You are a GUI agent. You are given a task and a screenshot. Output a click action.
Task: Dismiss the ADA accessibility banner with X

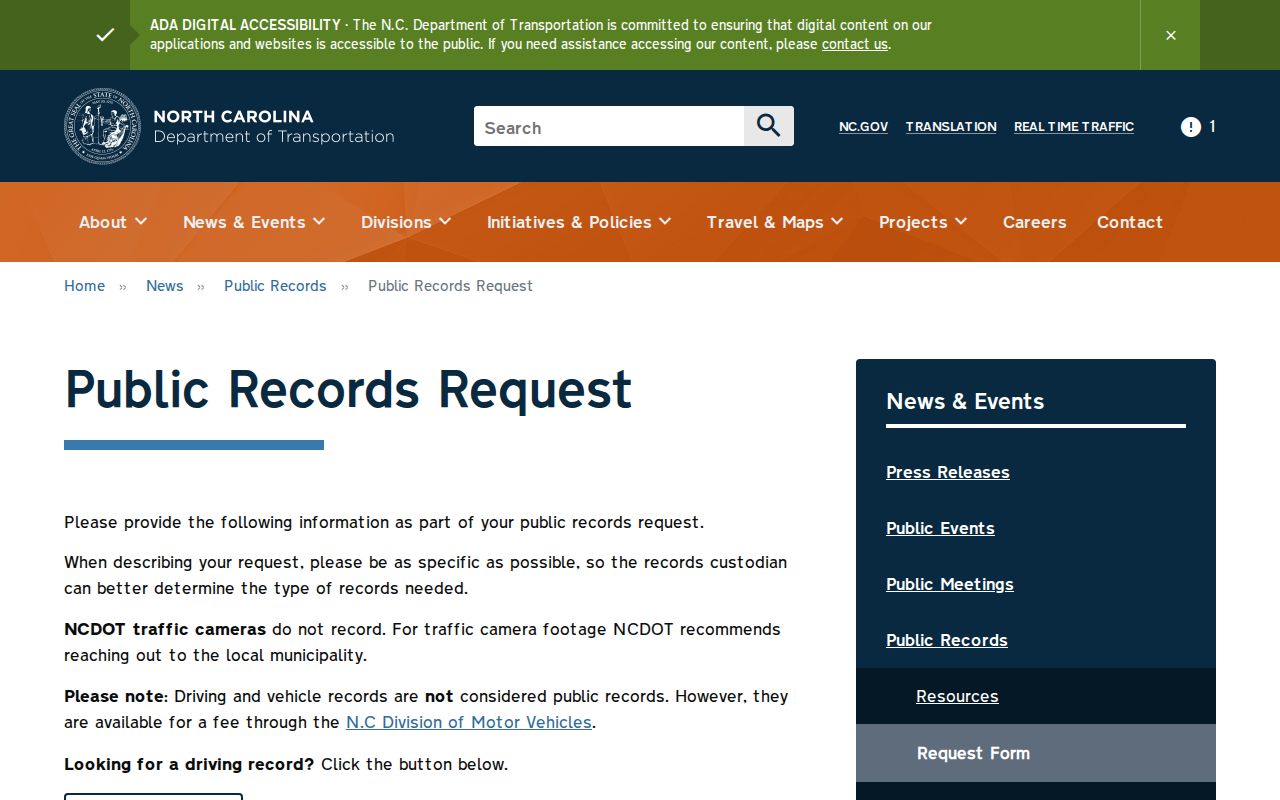[1170, 35]
